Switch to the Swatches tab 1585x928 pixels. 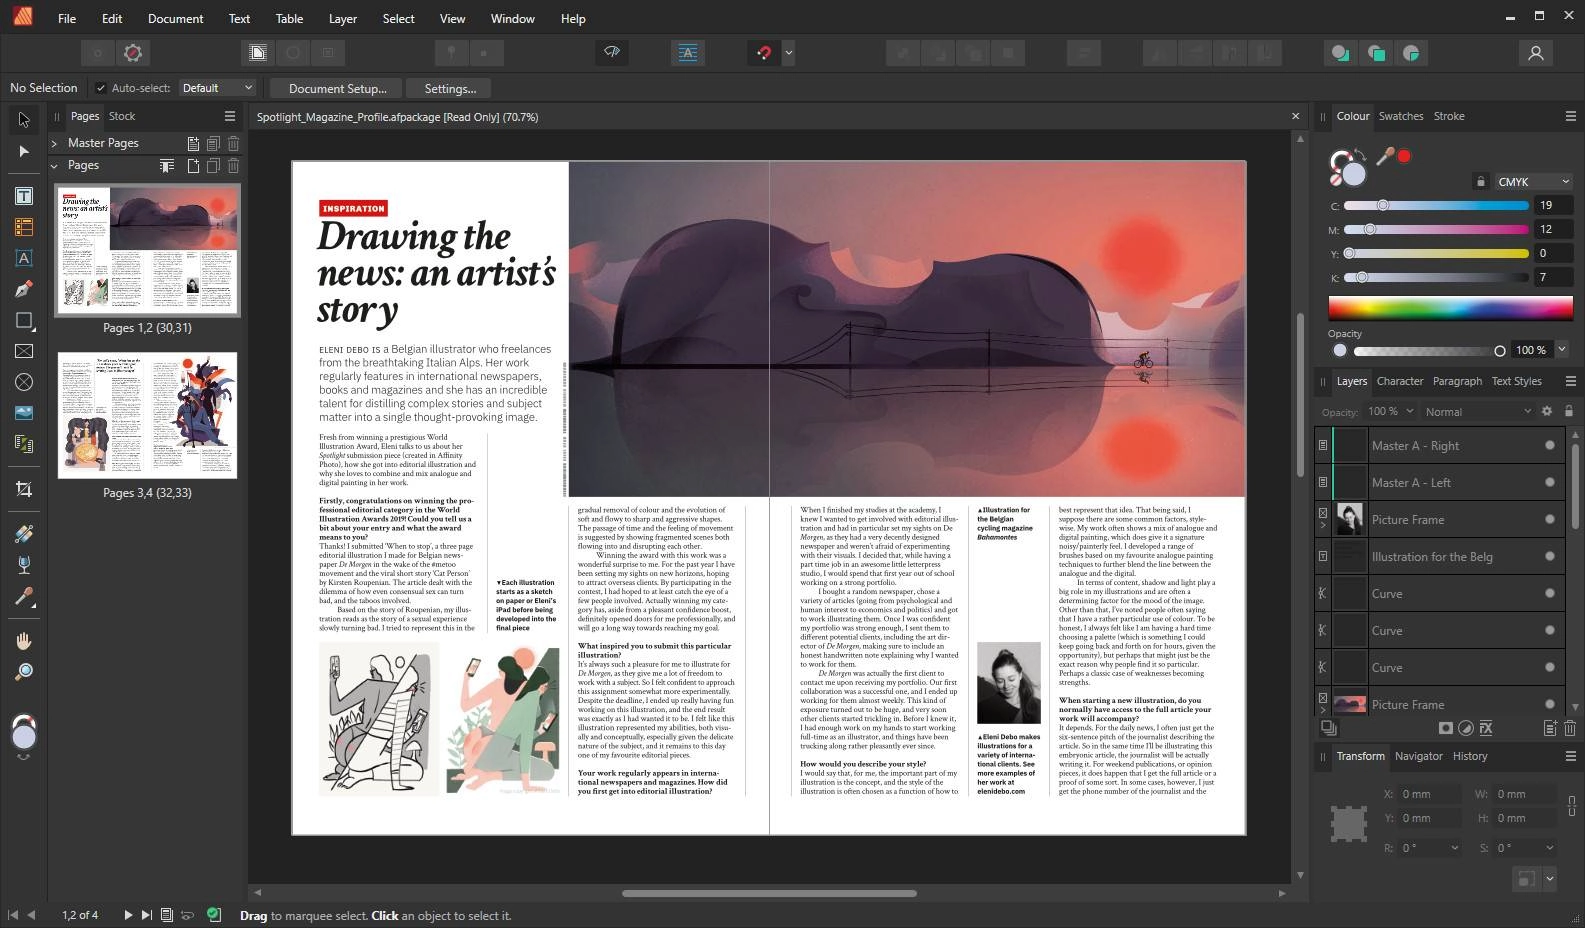(1400, 116)
